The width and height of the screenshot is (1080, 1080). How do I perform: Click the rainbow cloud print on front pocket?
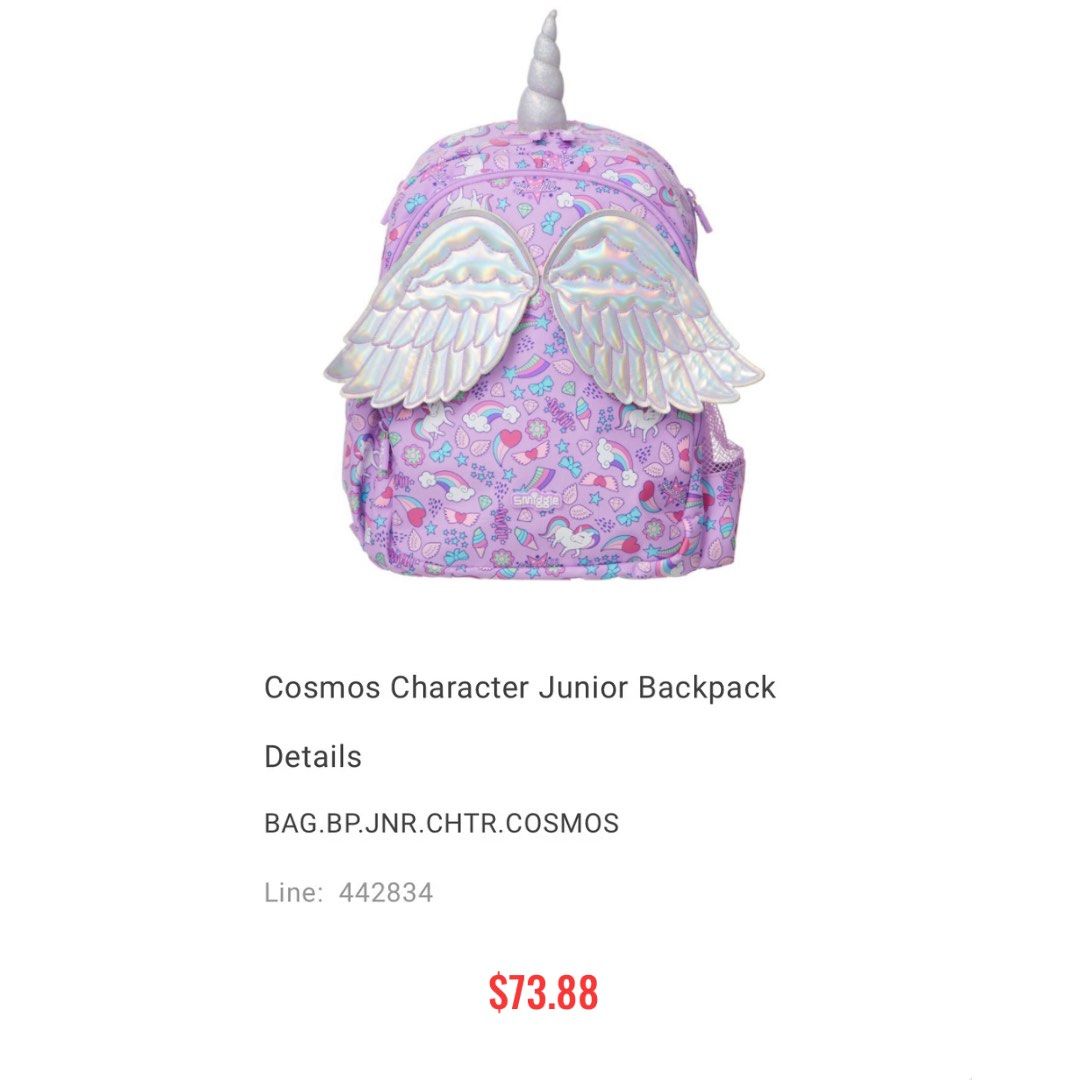click(493, 415)
